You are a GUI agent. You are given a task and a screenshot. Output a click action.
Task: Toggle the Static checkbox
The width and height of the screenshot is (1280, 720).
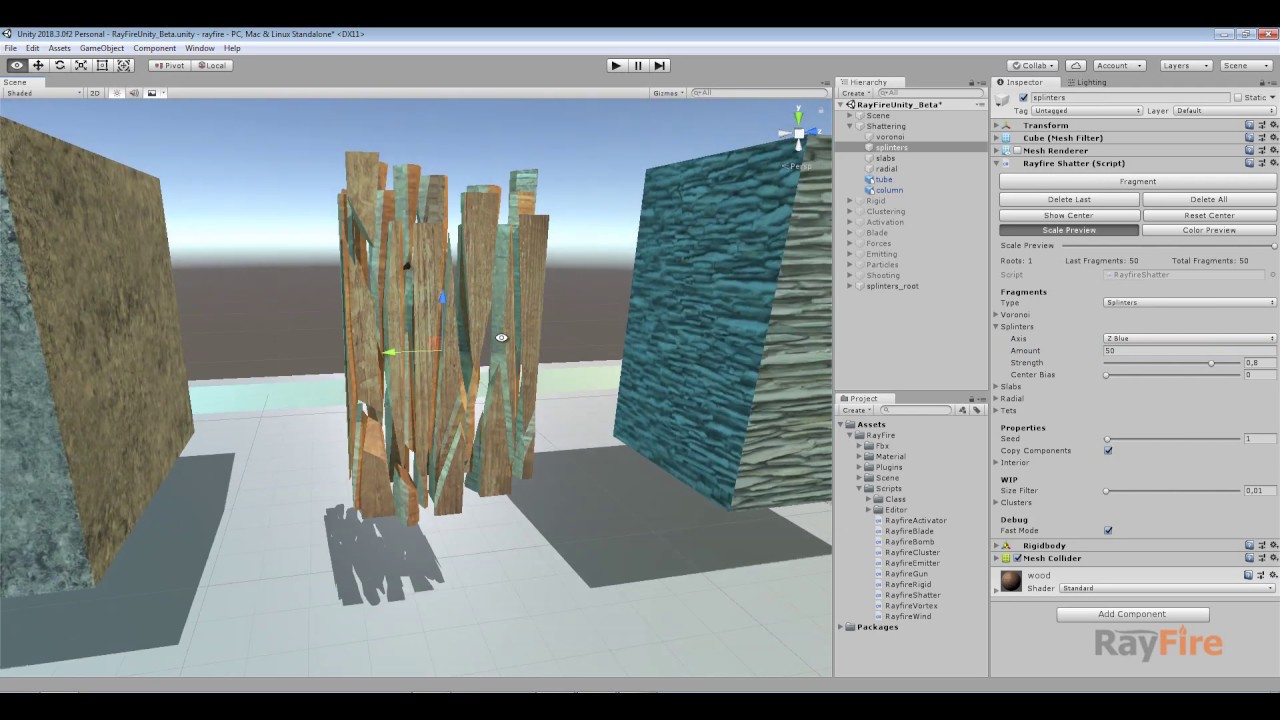pyautogui.click(x=1238, y=97)
